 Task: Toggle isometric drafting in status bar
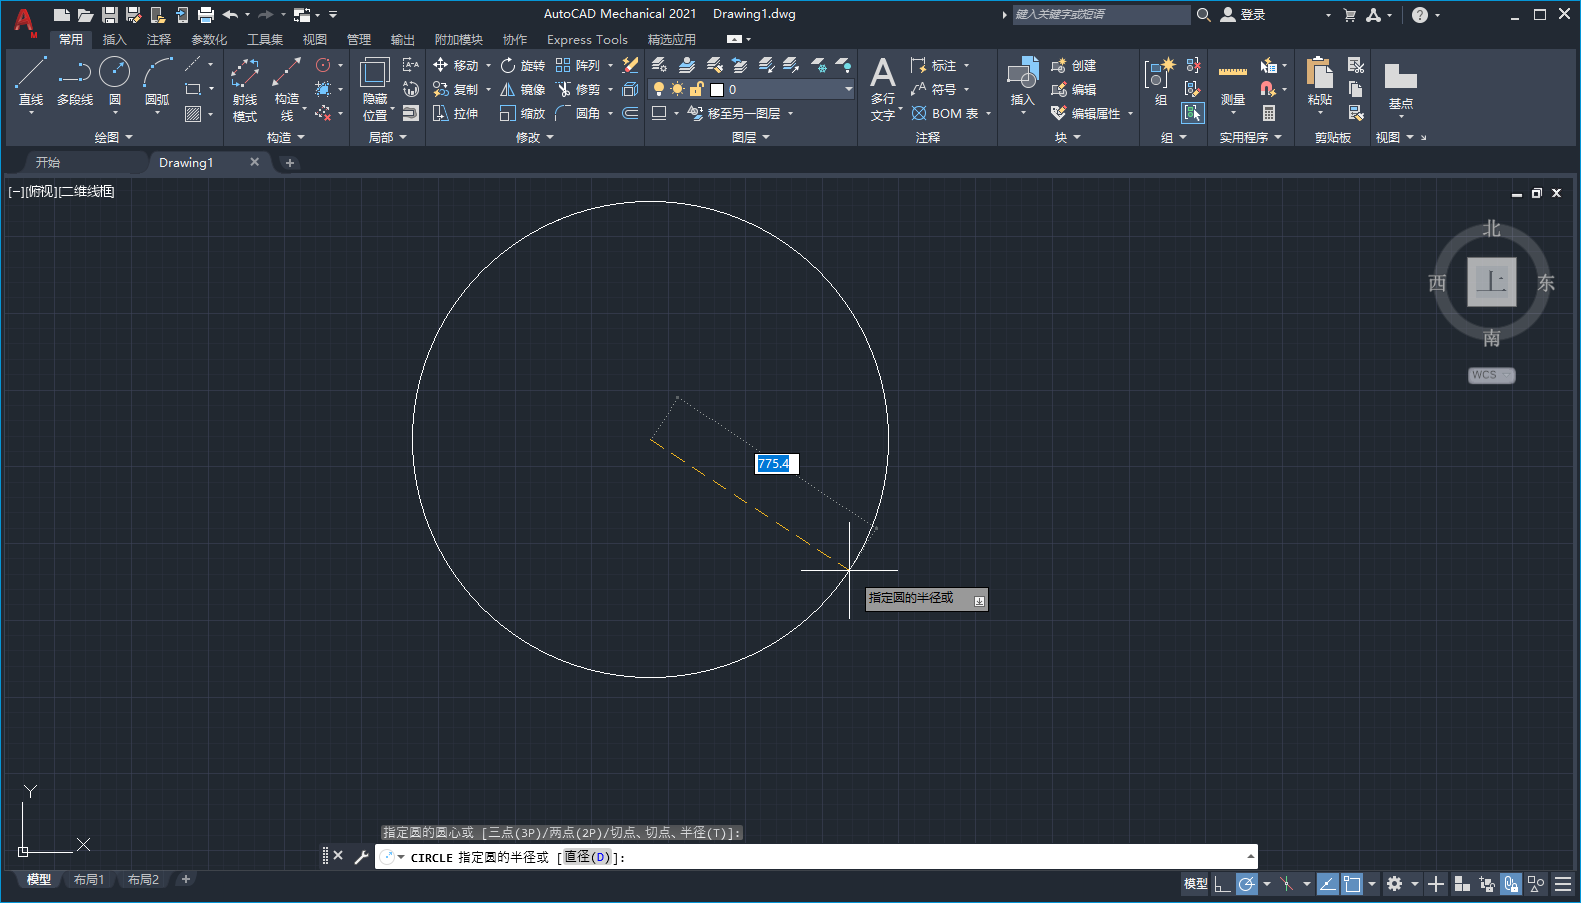[1287, 884]
